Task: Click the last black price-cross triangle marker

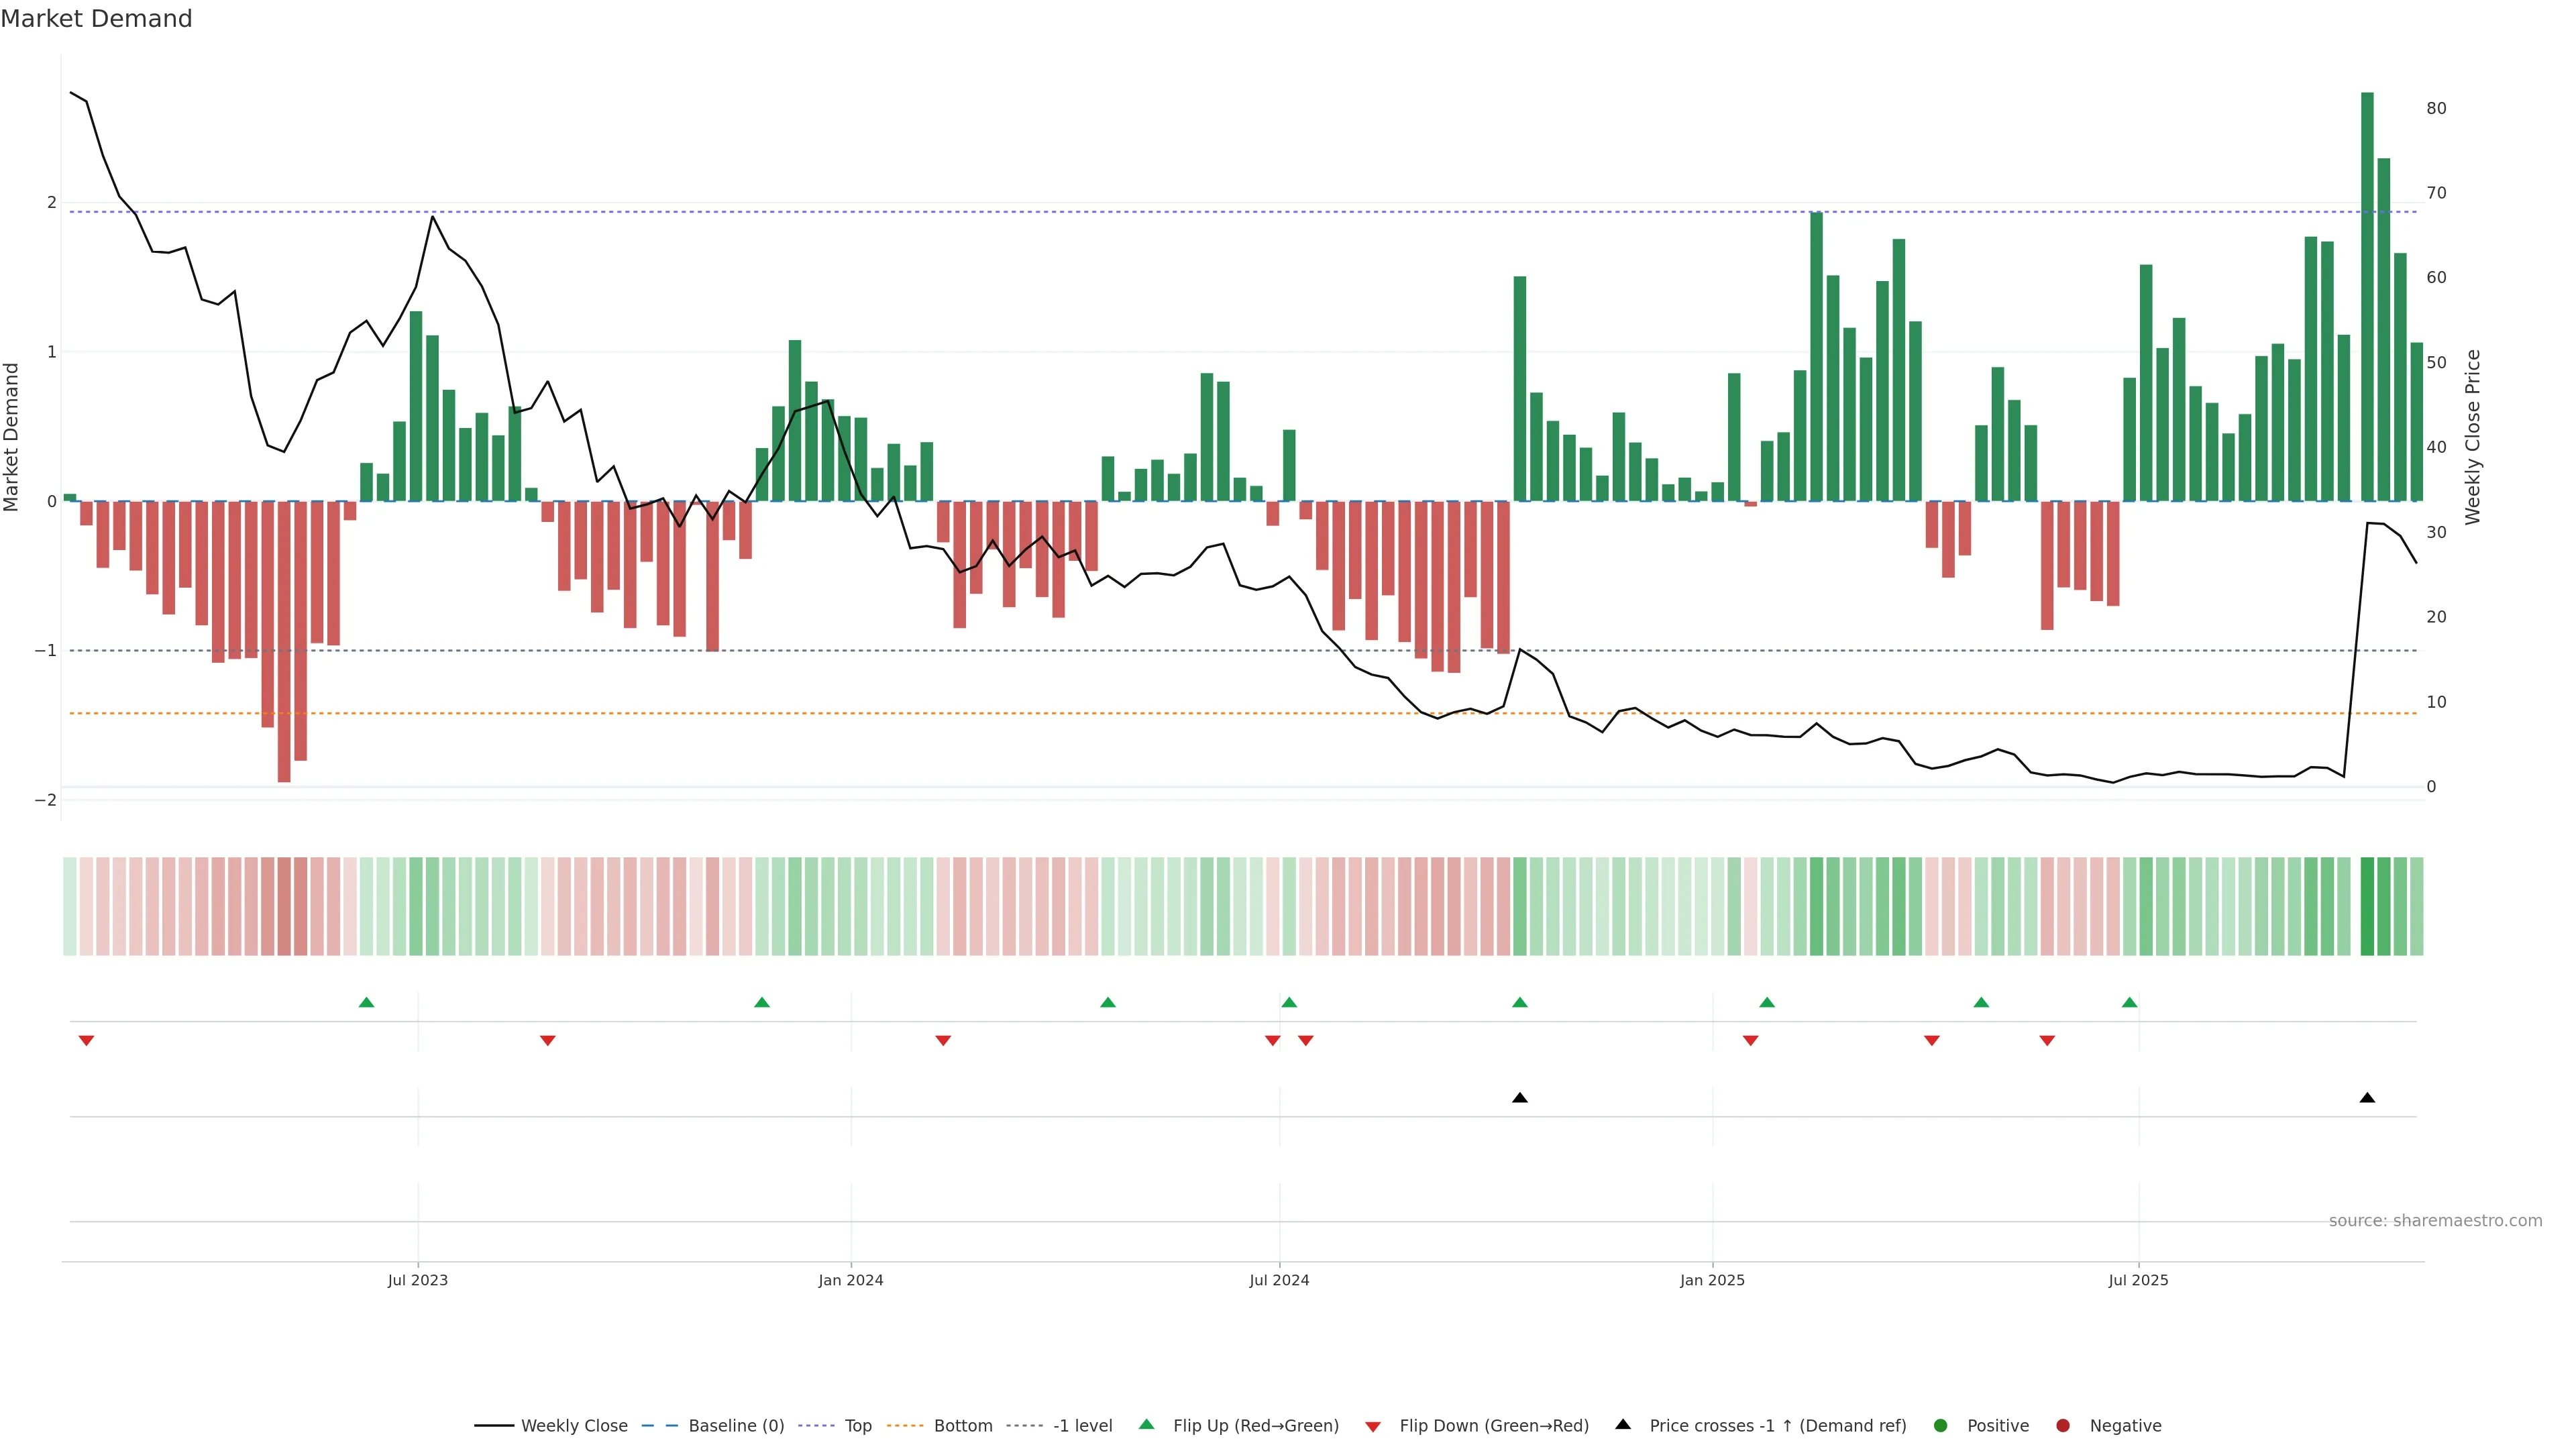Action: (x=2367, y=1098)
